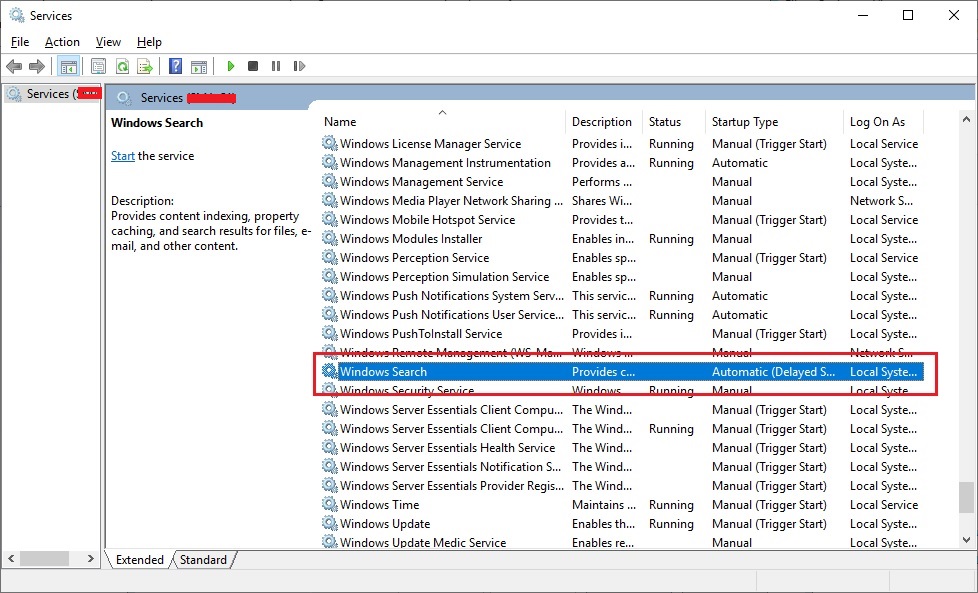Click gear icon beside Windows License Manager Service
This screenshot has width=978, height=593.
click(329, 143)
